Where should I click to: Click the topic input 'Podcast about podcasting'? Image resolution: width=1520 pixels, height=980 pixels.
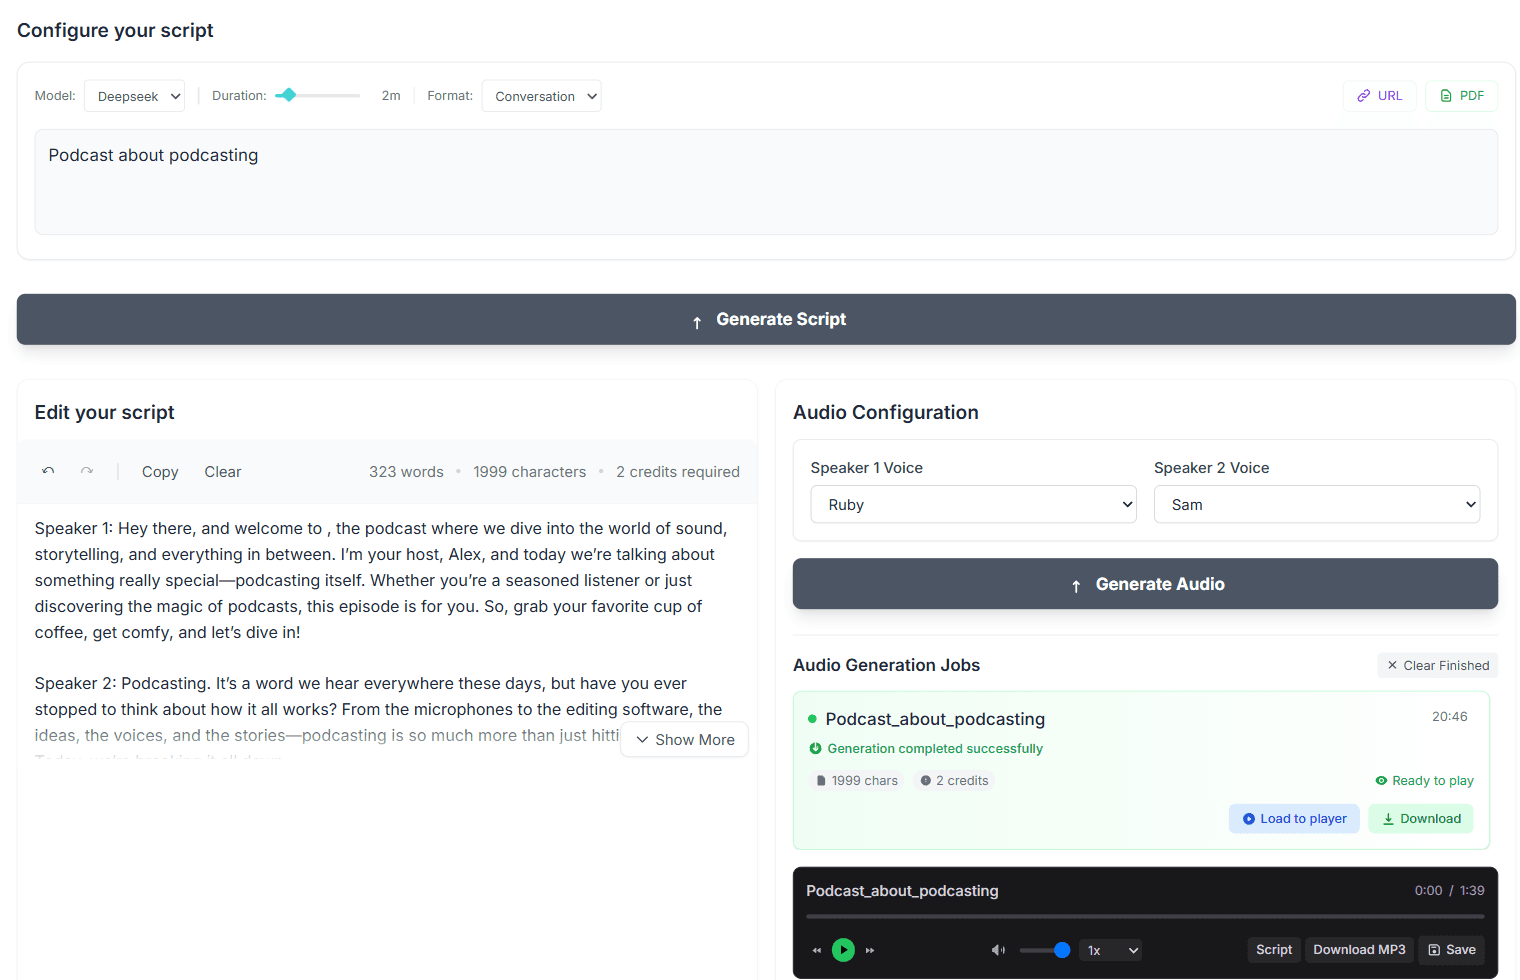coord(766,182)
